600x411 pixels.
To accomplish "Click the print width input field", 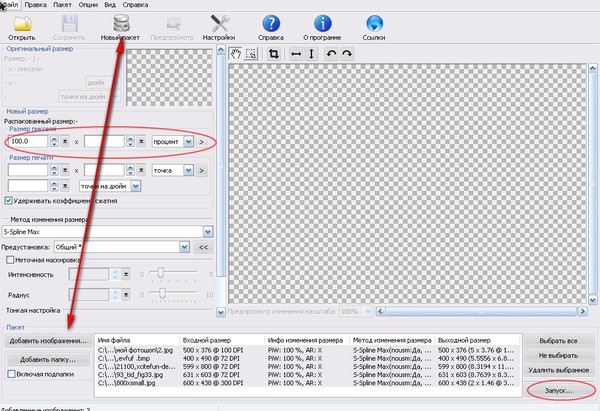I will (x=28, y=170).
